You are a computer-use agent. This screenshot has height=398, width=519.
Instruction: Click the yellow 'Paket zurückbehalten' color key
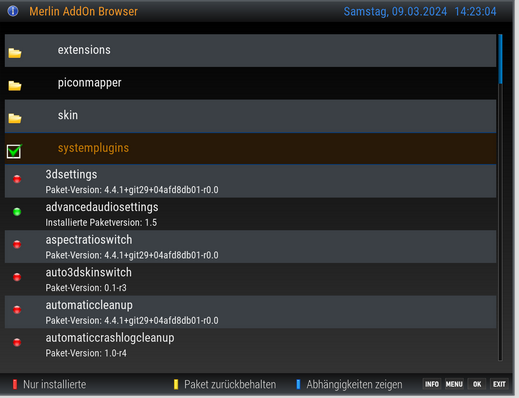point(176,384)
